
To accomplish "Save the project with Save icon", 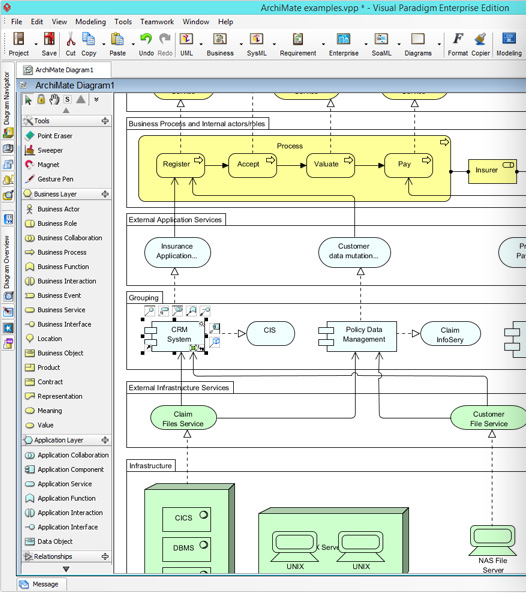I will coord(49,39).
